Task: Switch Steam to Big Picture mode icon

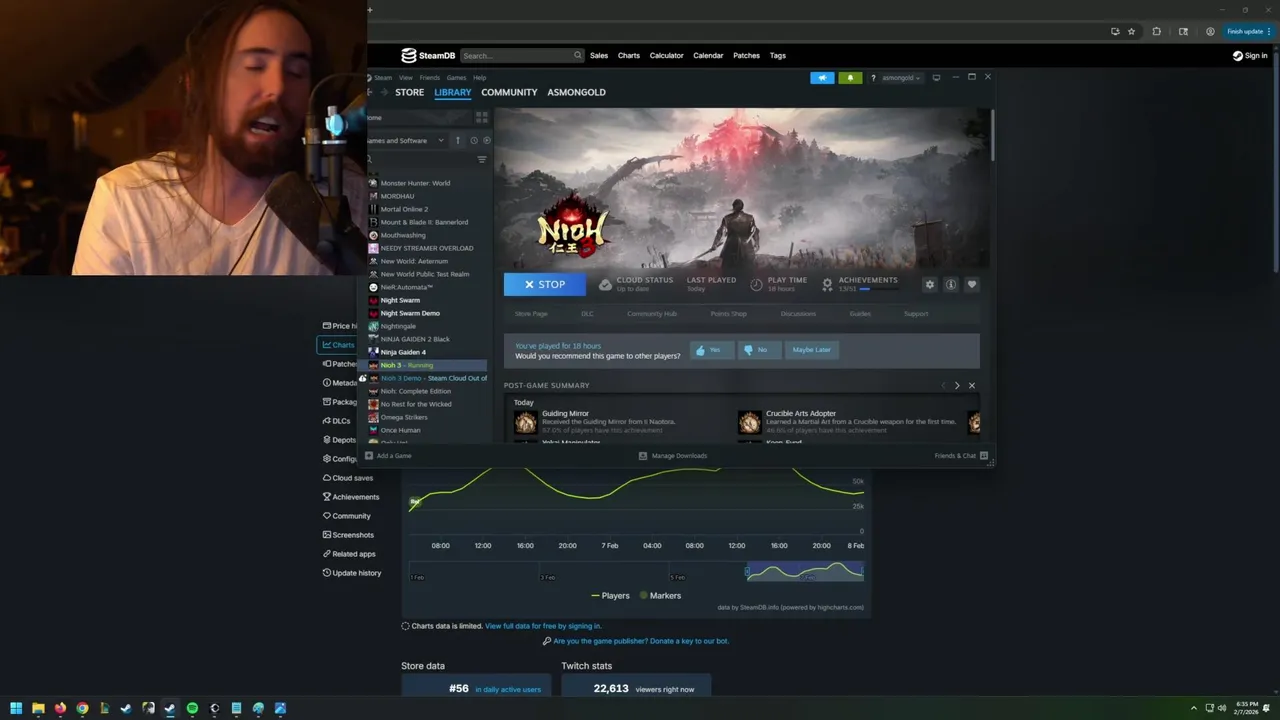Action: click(936, 77)
